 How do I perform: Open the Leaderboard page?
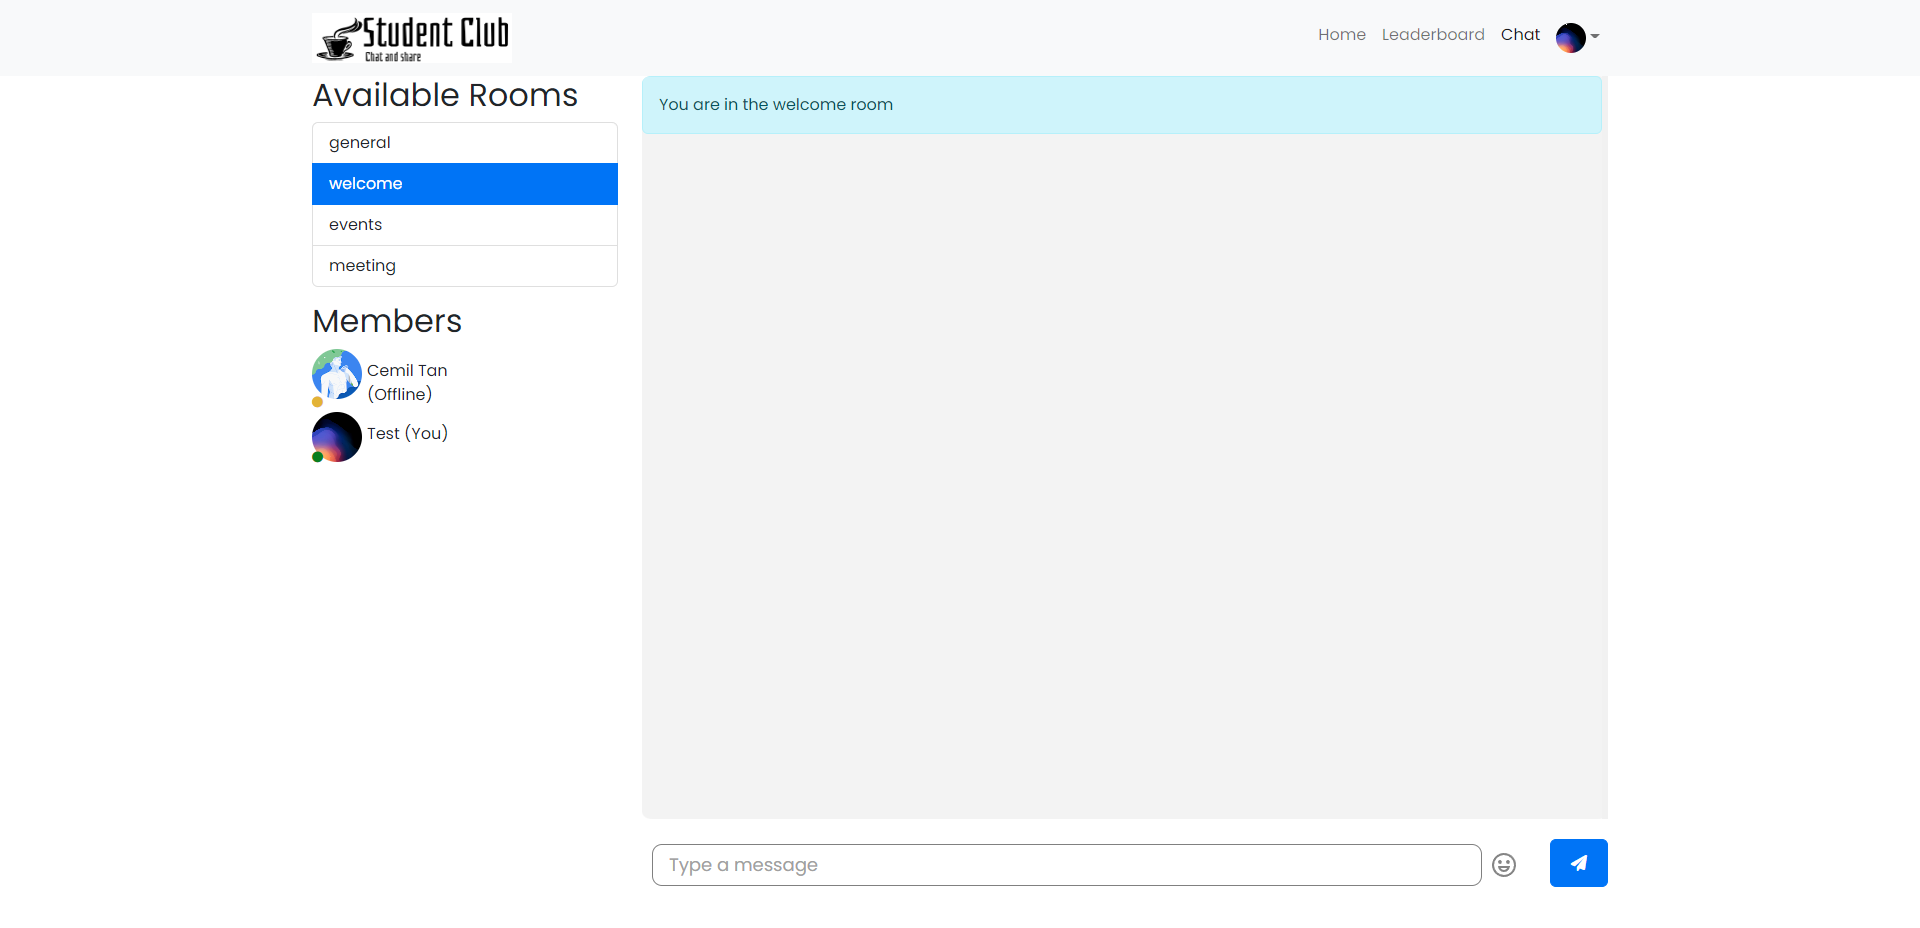tap(1433, 34)
